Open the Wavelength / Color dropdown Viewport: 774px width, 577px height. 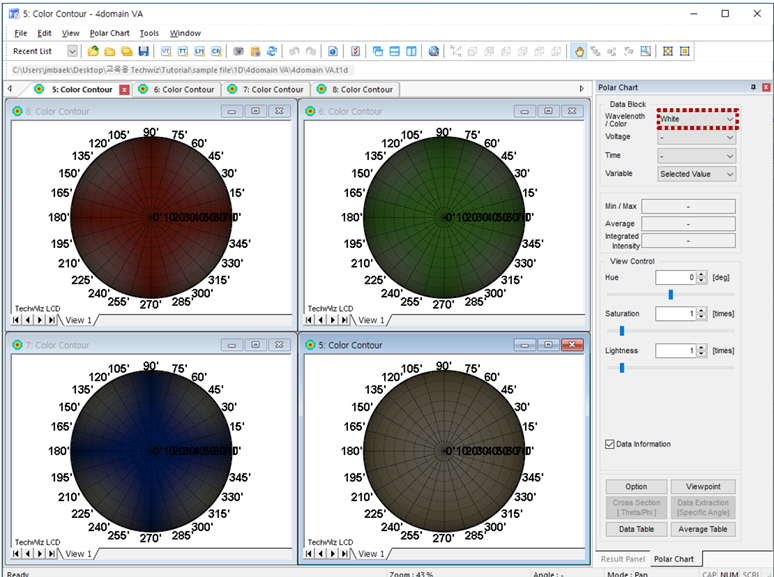(x=697, y=119)
